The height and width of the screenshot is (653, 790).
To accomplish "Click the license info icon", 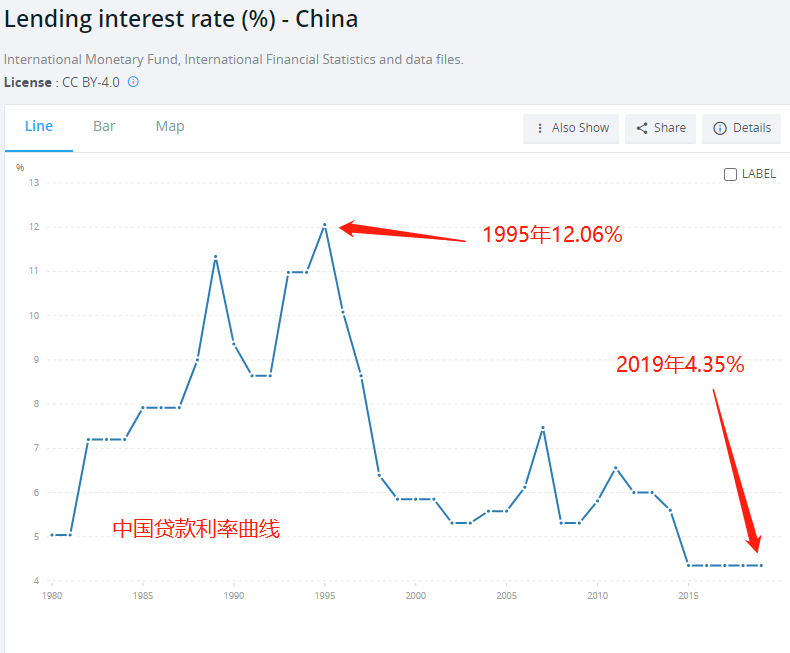I will [x=133, y=82].
